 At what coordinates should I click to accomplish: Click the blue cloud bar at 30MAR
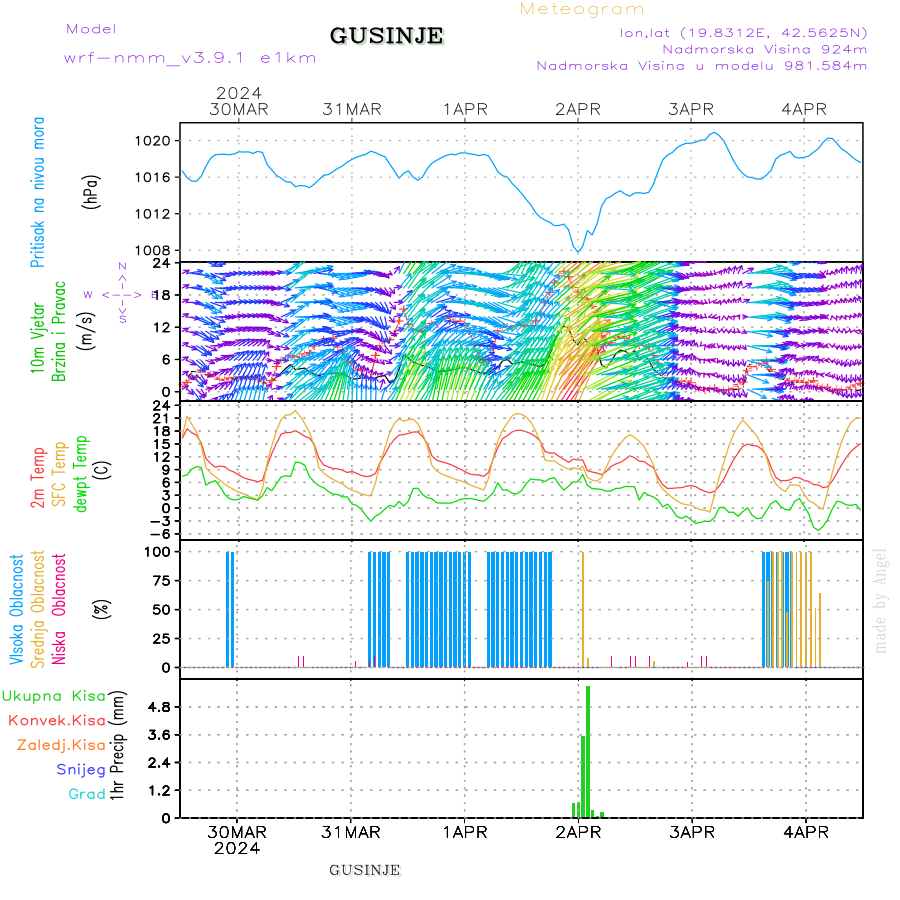coord(230,610)
